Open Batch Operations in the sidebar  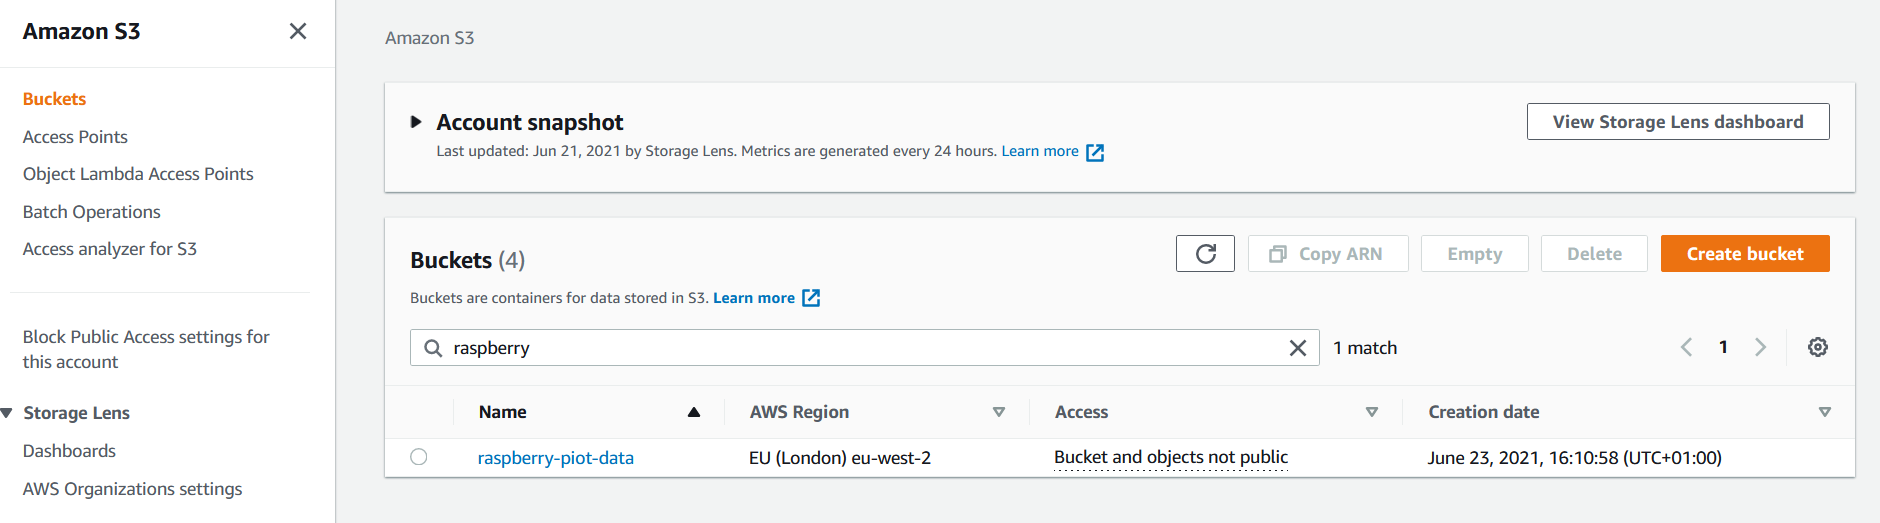pyautogui.click(x=92, y=212)
